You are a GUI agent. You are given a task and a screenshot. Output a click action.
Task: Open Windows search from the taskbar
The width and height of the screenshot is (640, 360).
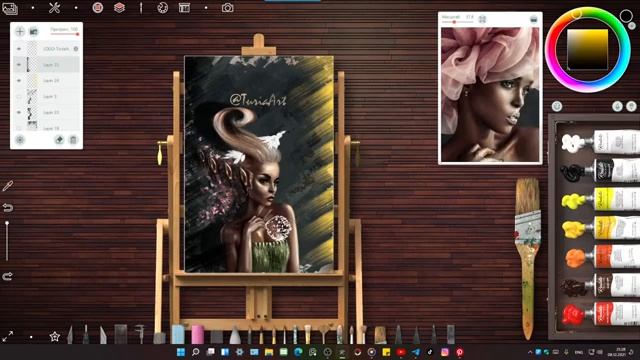195,352
